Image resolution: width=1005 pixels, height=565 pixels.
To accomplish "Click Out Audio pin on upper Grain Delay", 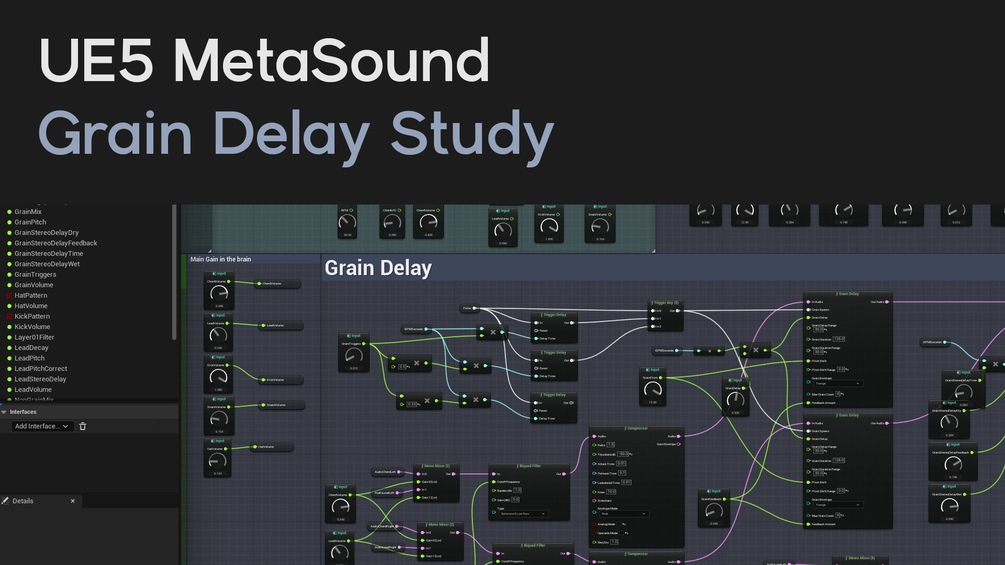I will 886,302.
